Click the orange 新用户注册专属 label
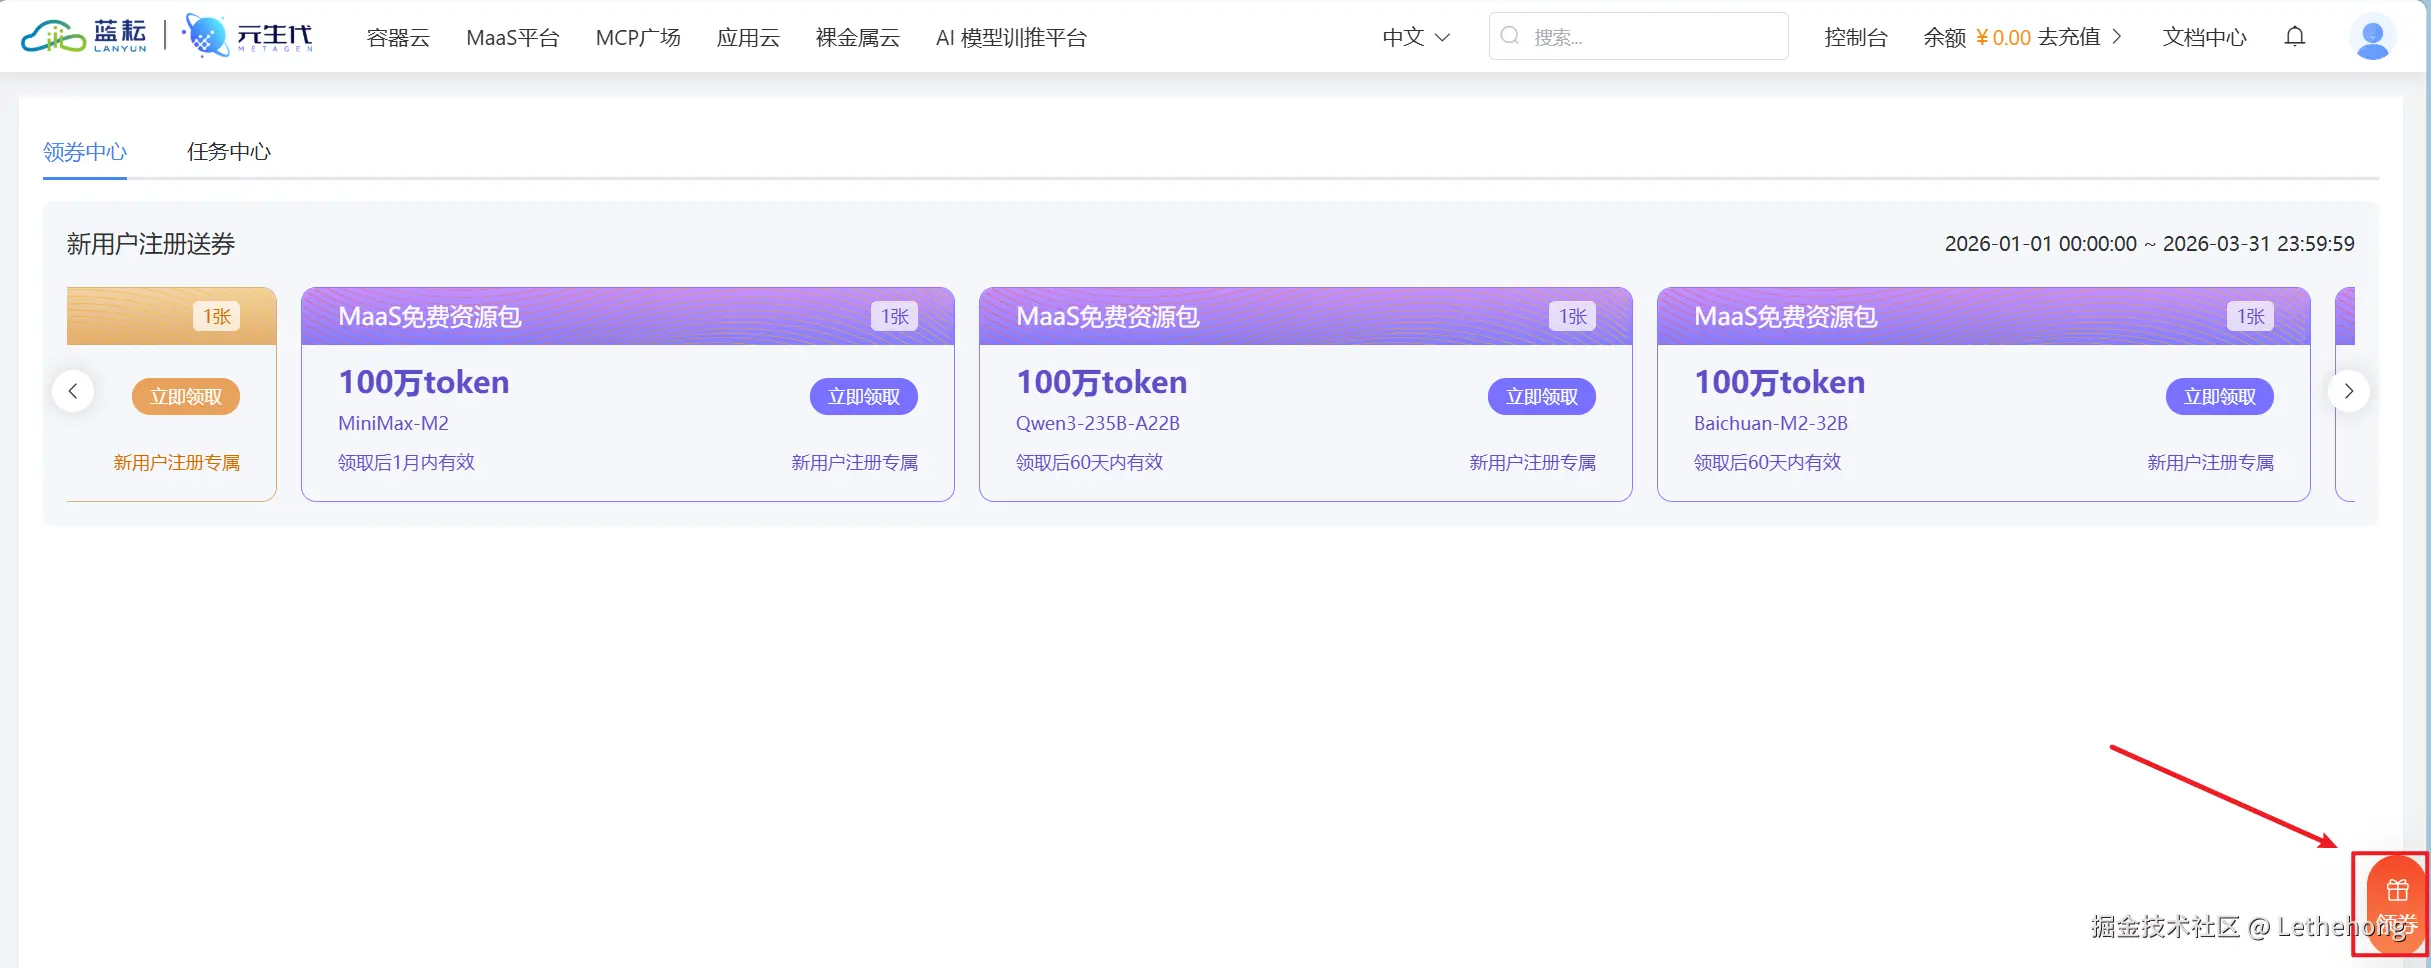Screen dimensions: 2431x968 [177, 462]
